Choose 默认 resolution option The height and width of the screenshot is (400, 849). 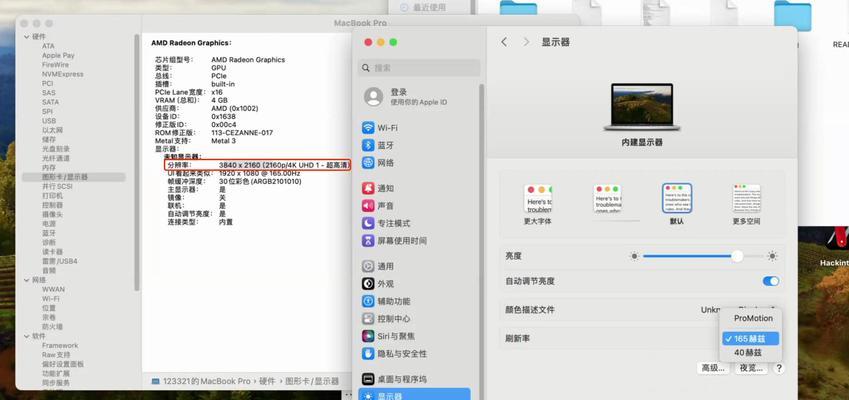coord(677,204)
